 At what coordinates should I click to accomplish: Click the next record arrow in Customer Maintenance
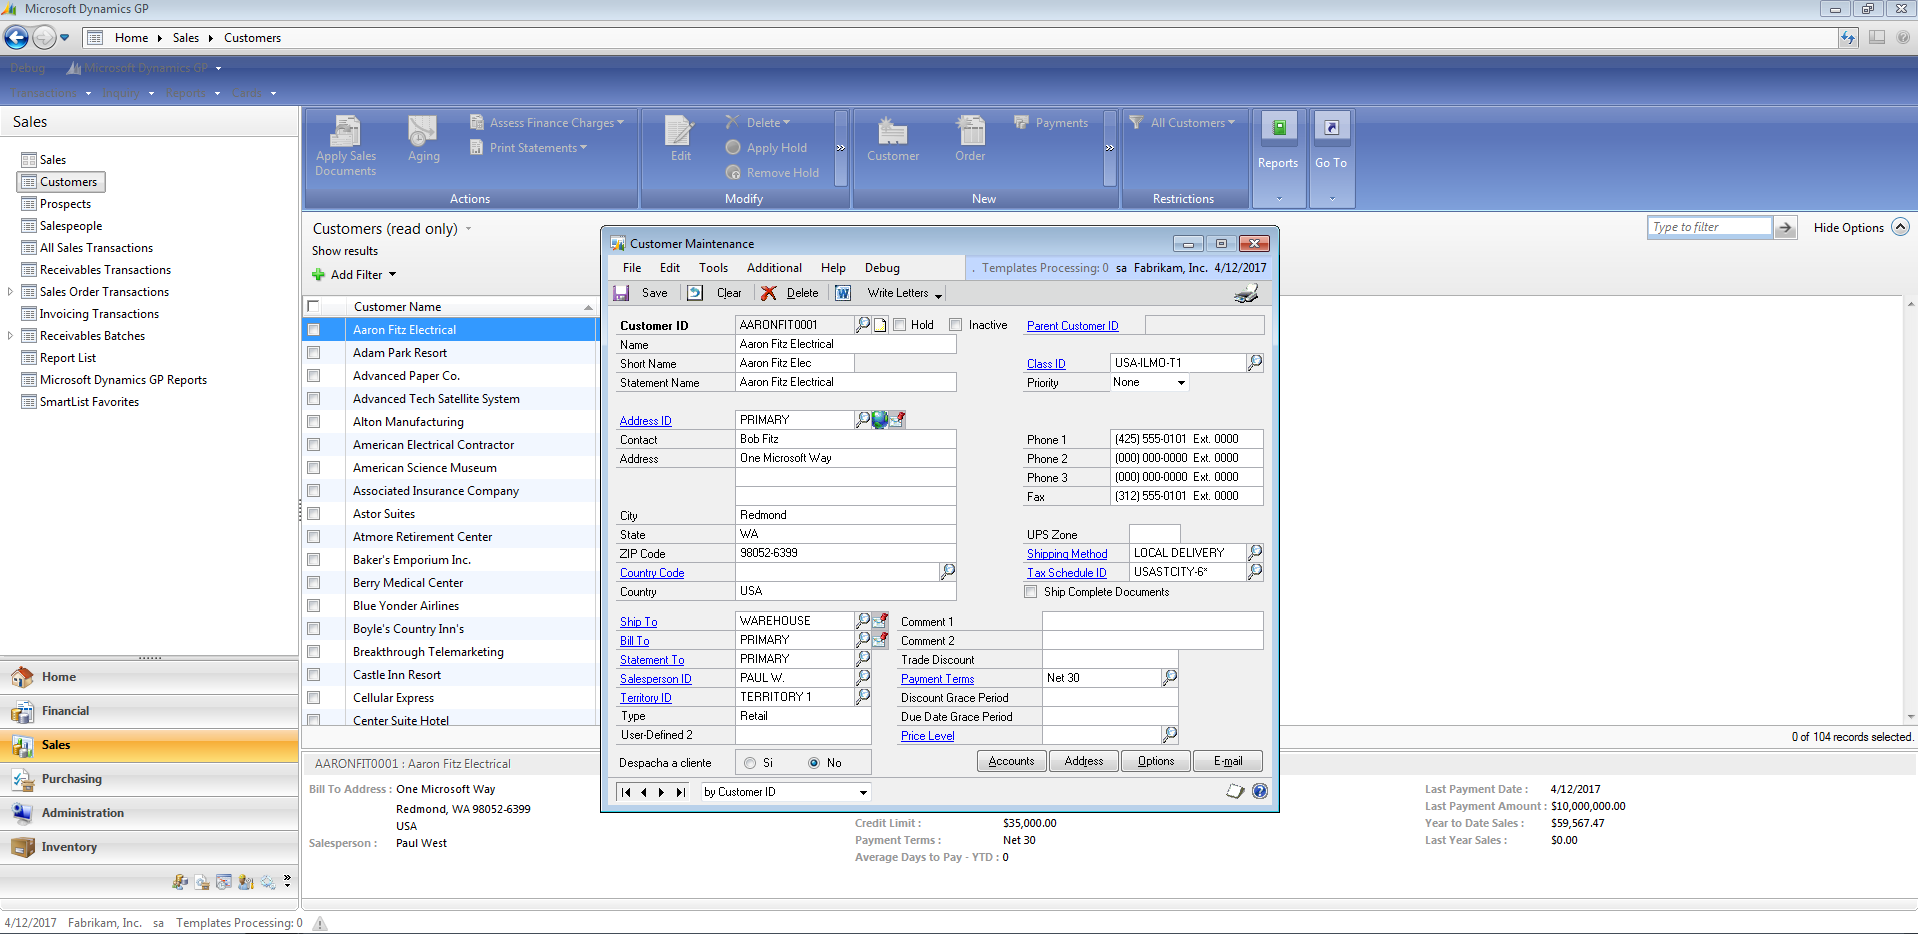click(x=661, y=792)
